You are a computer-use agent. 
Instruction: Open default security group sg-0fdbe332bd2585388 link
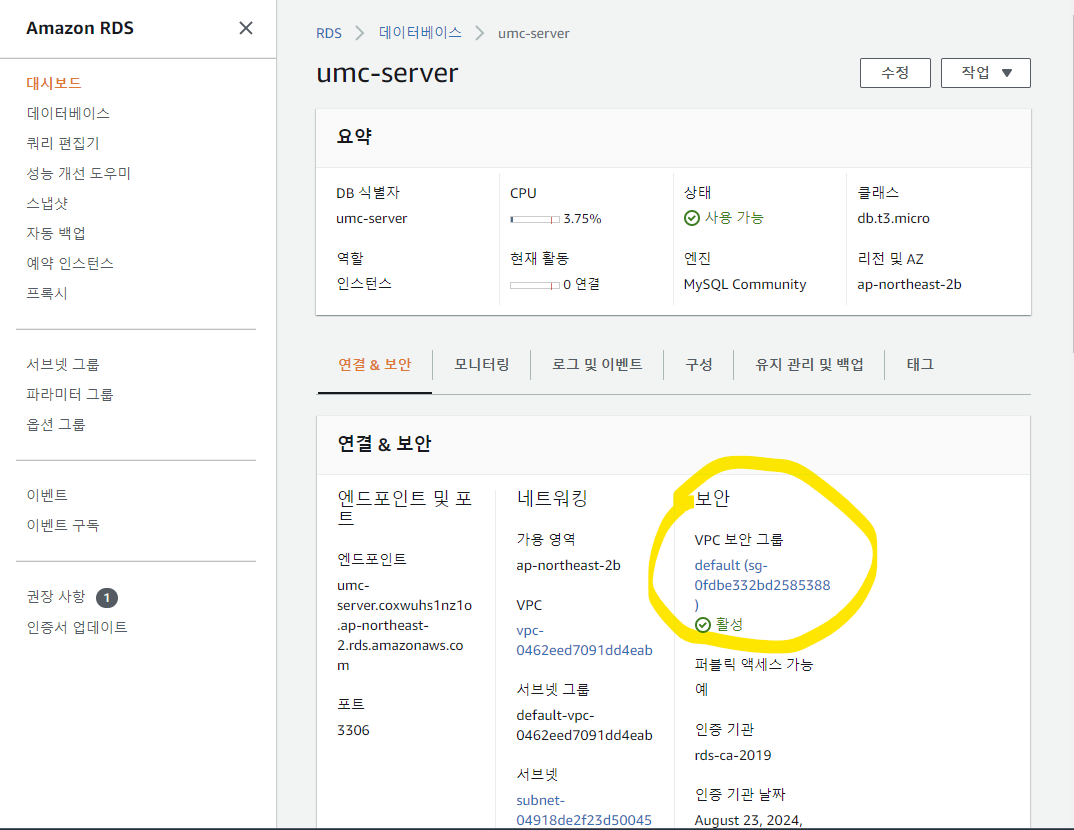(x=762, y=585)
